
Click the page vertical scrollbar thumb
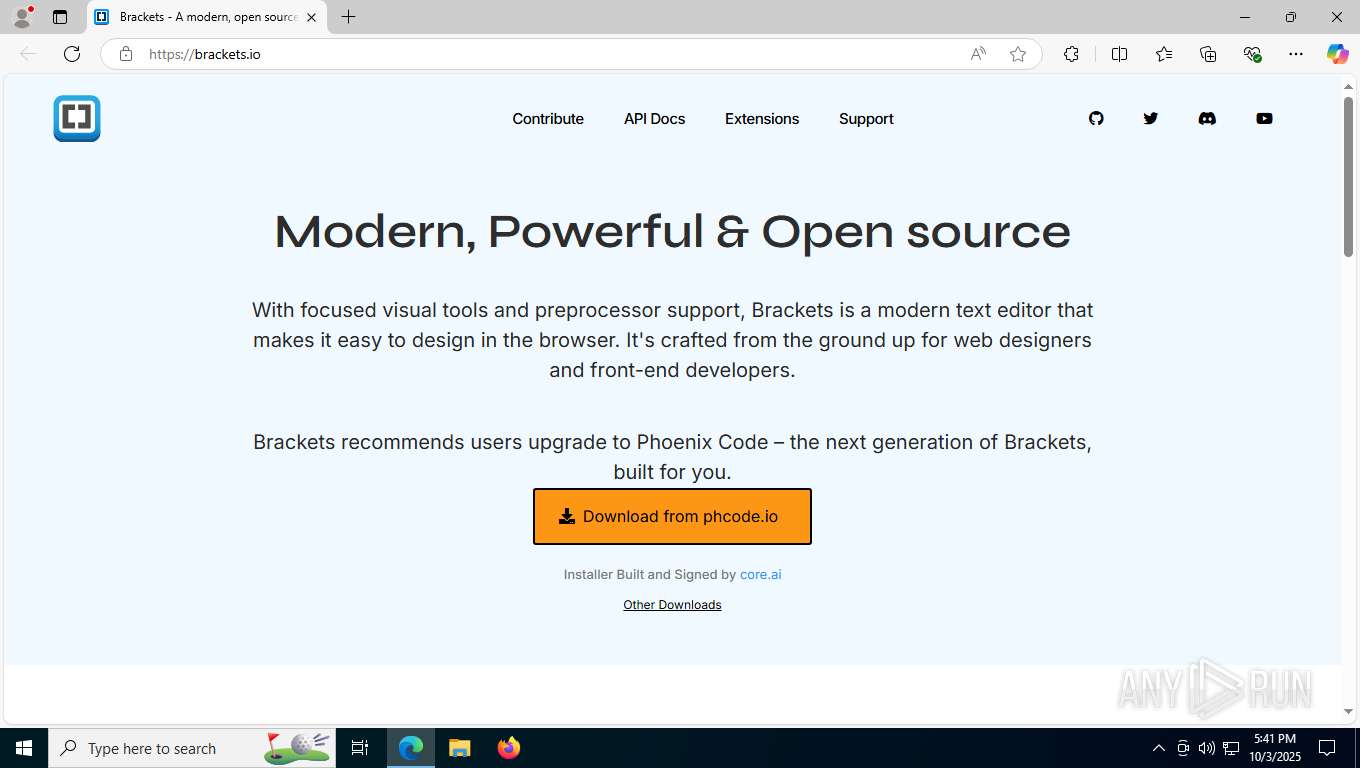pyautogui.click(x=1348, y=176)
